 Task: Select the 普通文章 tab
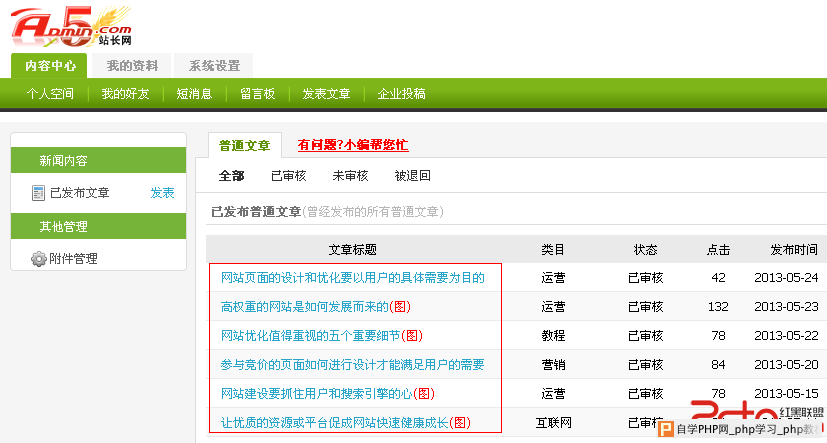coord(245,146)
